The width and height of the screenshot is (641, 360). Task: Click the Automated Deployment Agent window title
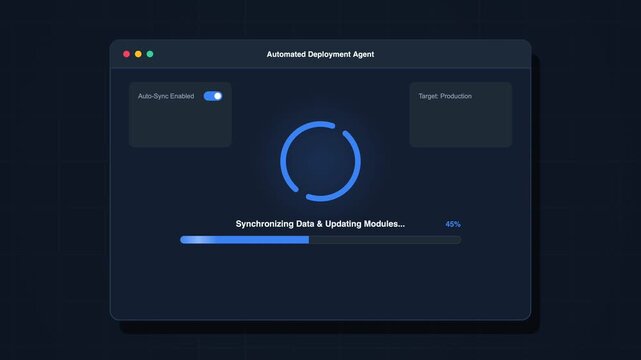coord(320,54)
